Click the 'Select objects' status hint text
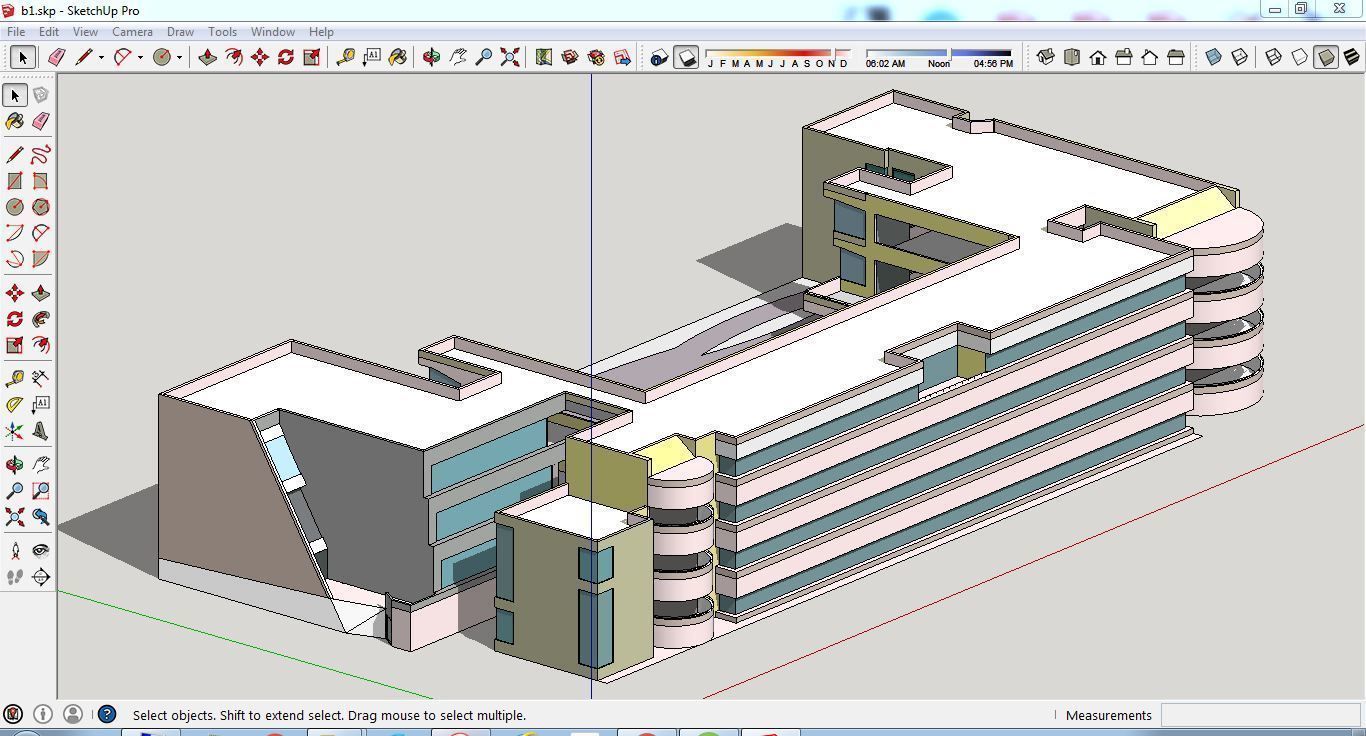 point(329,715)
